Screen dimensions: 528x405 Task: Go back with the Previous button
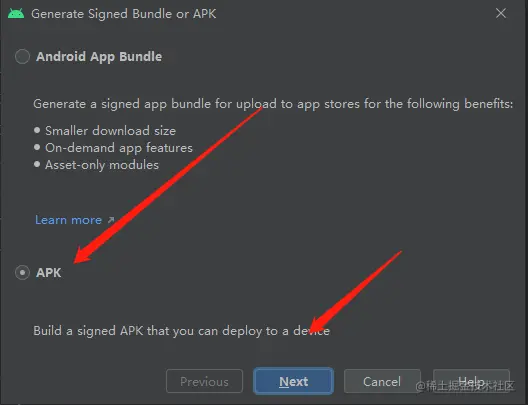pos(204,381)
